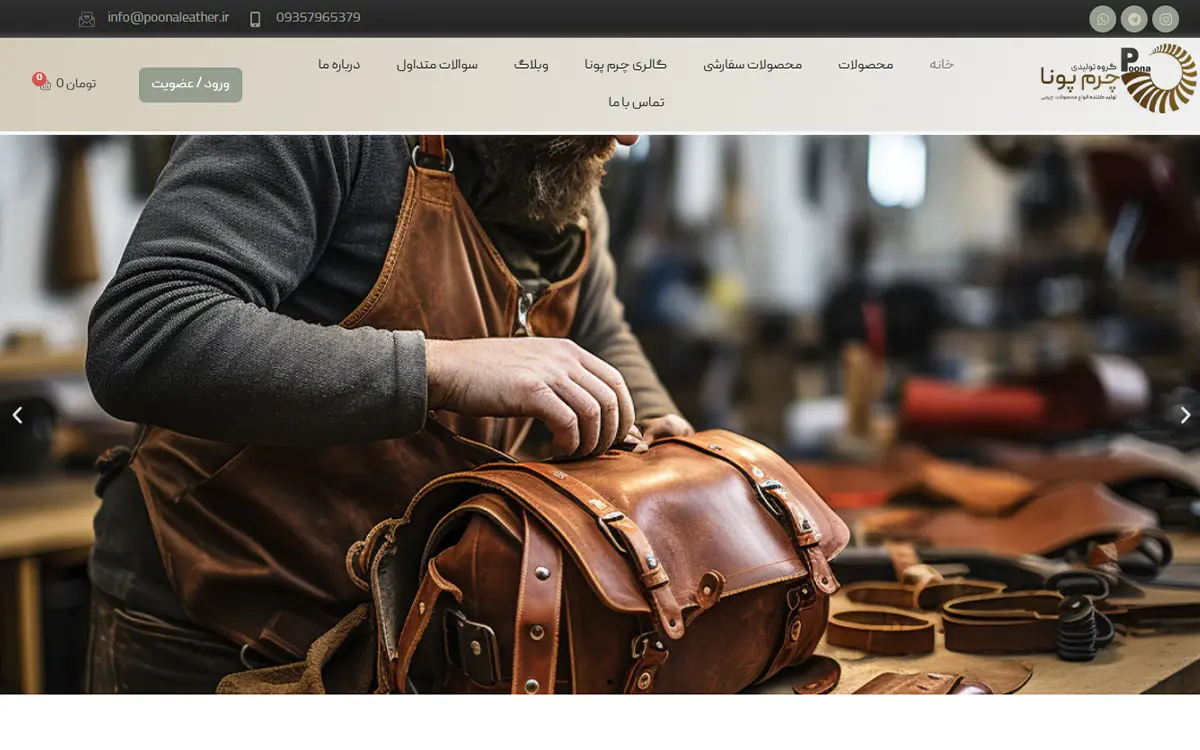Open the تماس با ما menu item

coord(636,102)
